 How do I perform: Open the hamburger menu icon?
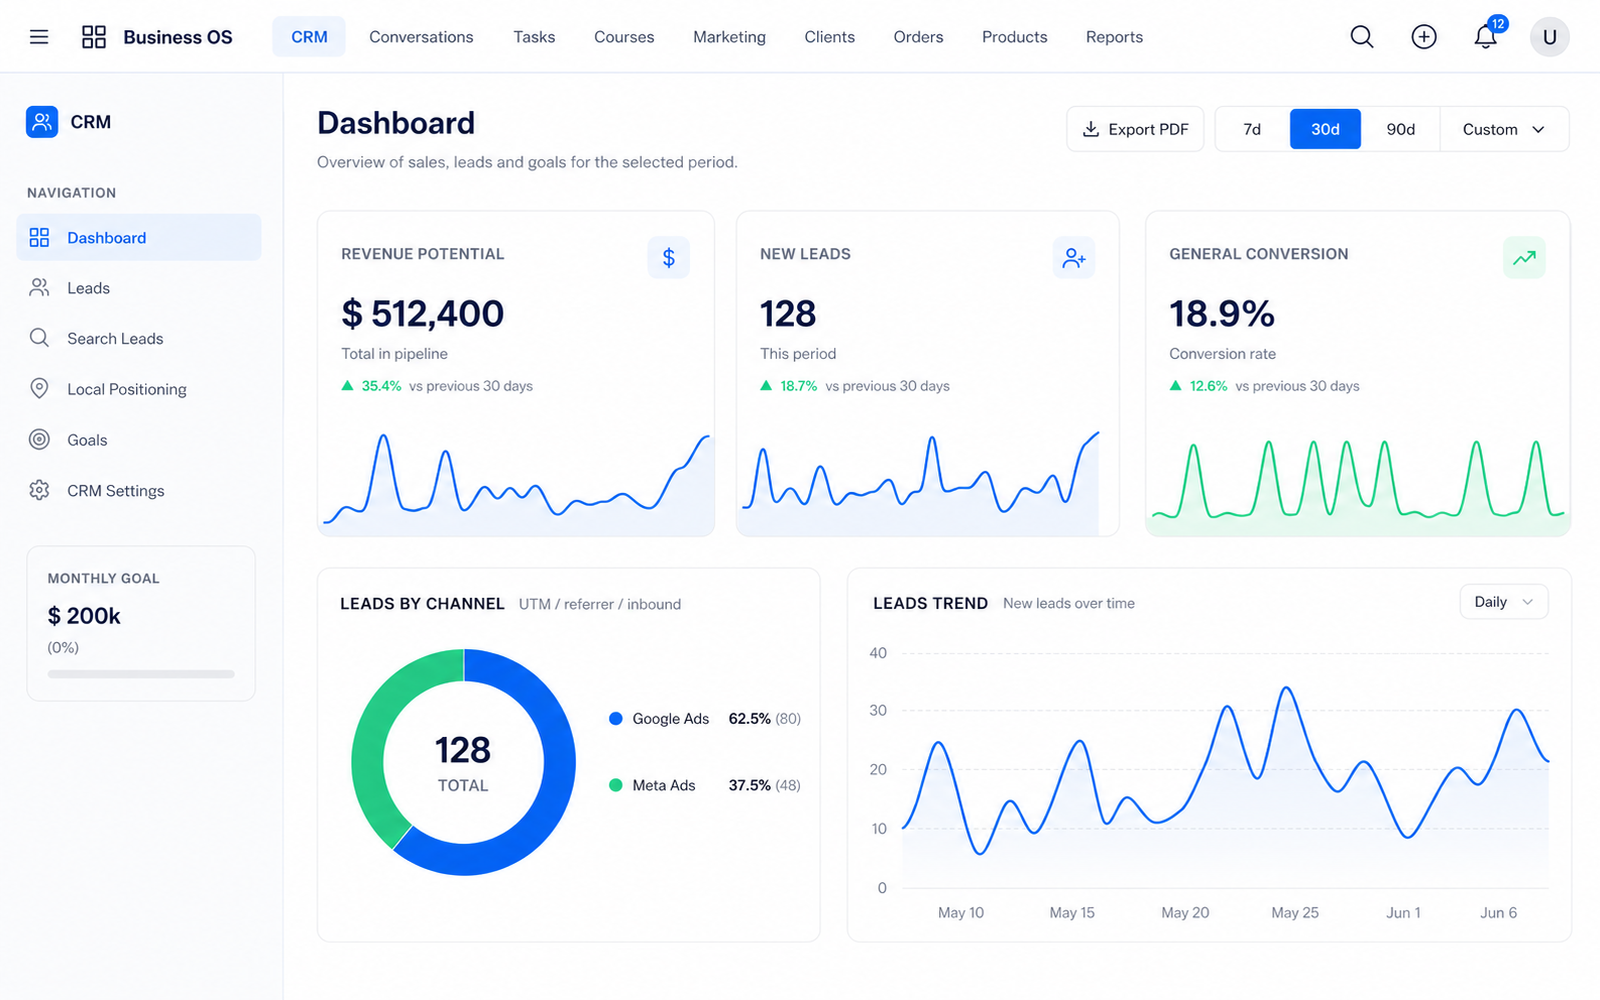(39, 37)
